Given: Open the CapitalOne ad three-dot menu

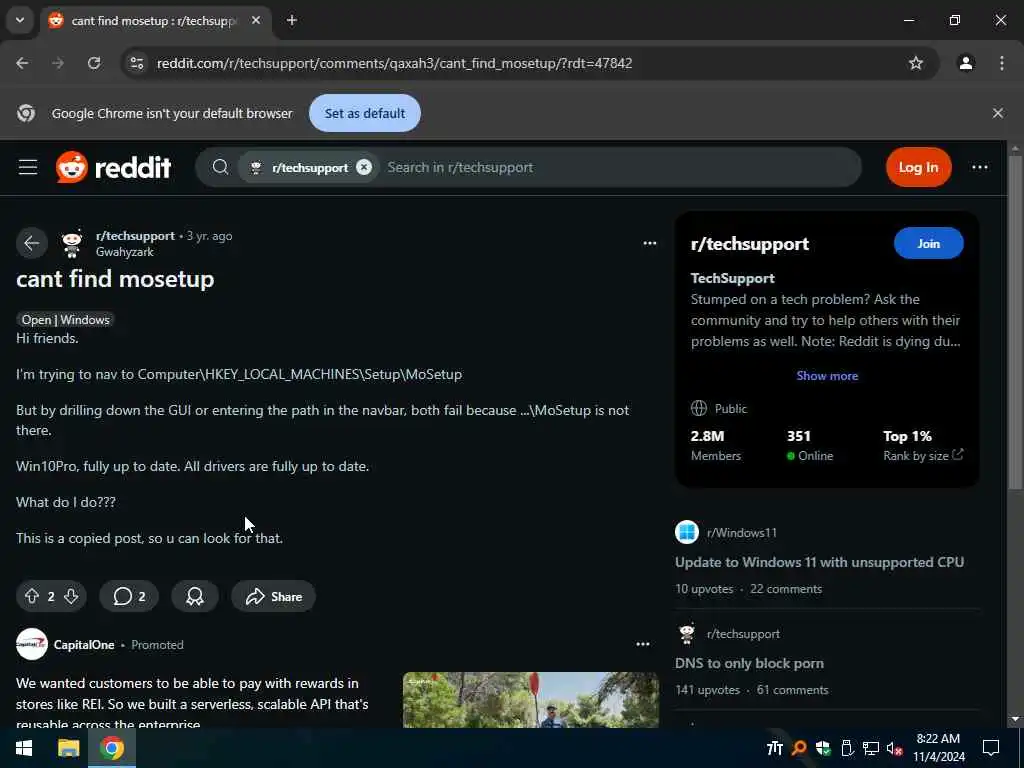Looking at the screenshot, I should [x=643, y=644].
